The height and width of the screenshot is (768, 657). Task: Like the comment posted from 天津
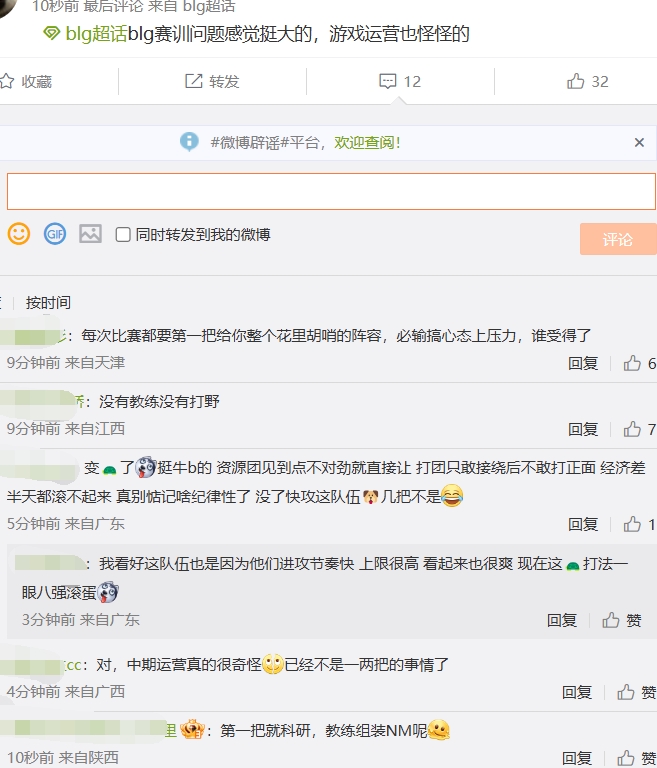coord(632,363)
